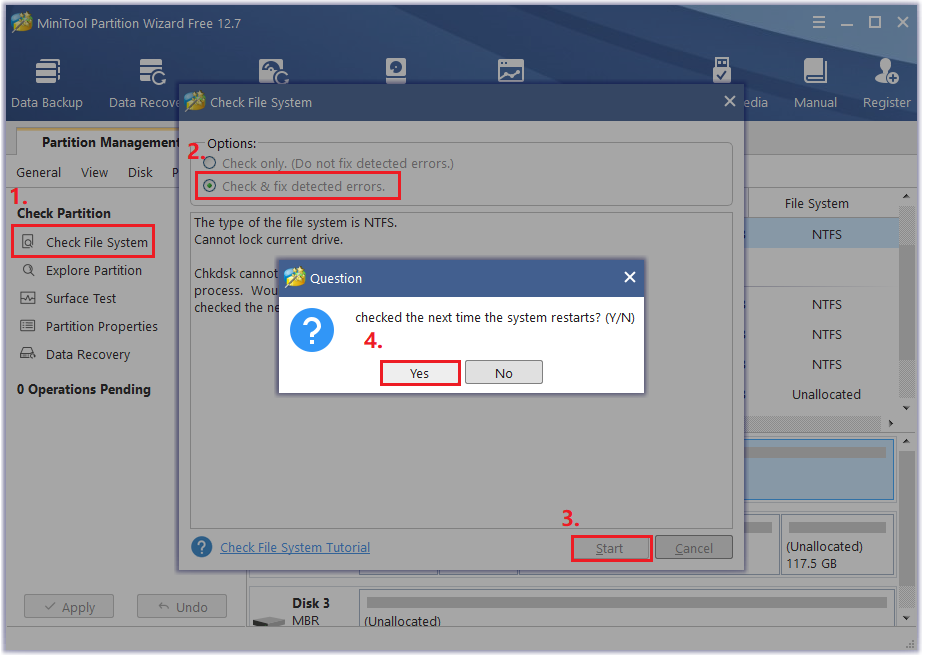
Task: Open the View menu
Action: [x=94, y=172]
